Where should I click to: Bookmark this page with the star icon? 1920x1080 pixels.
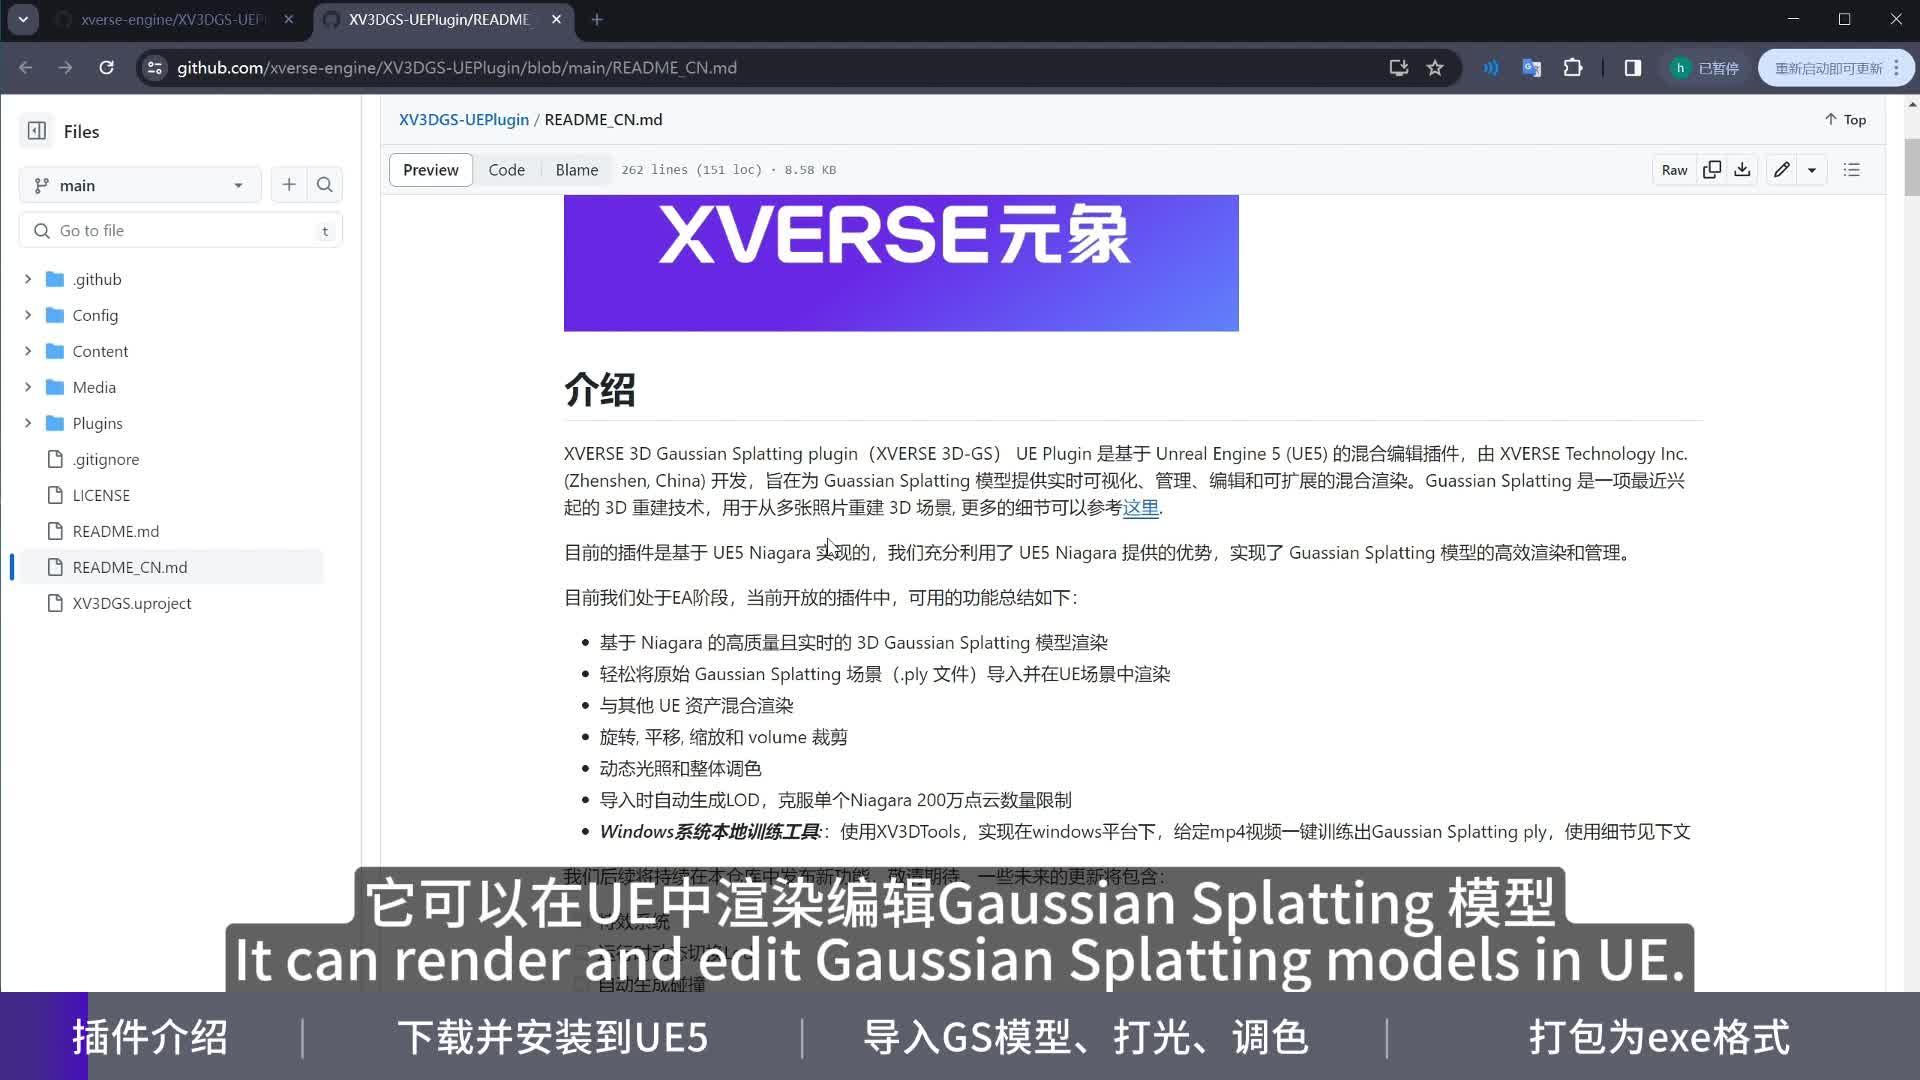pyautogui.click(x=1435, y=67)
